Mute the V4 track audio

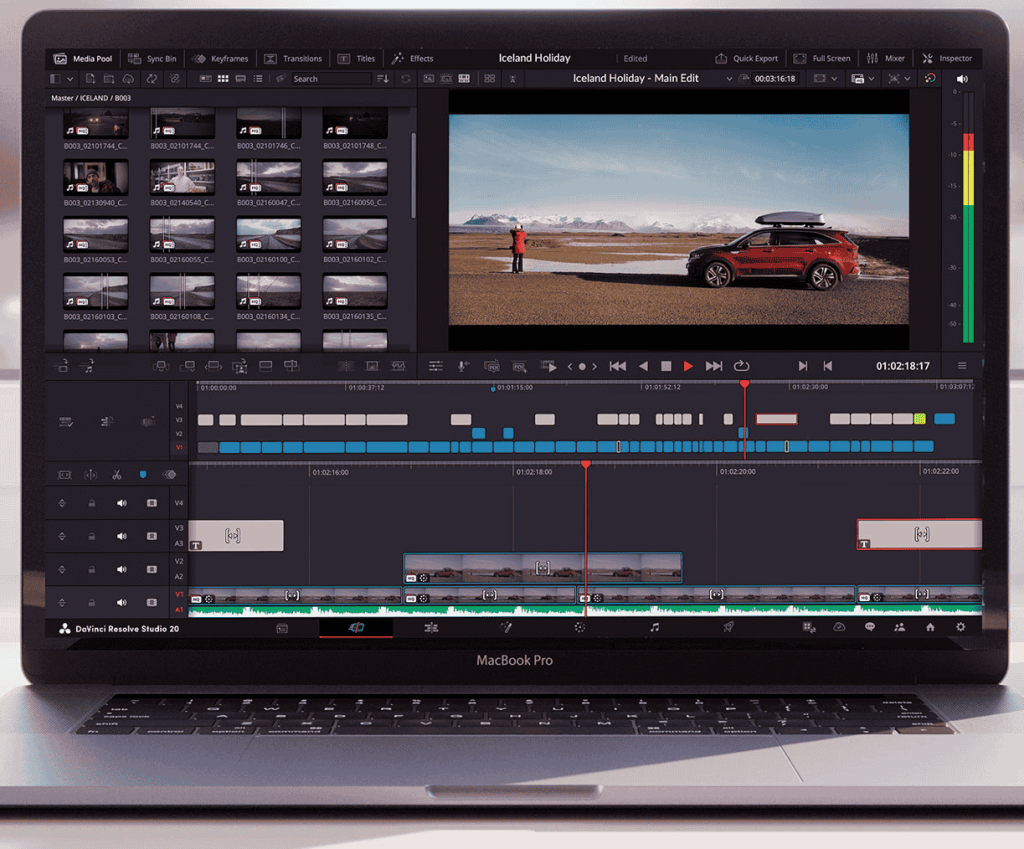point(122,503)
